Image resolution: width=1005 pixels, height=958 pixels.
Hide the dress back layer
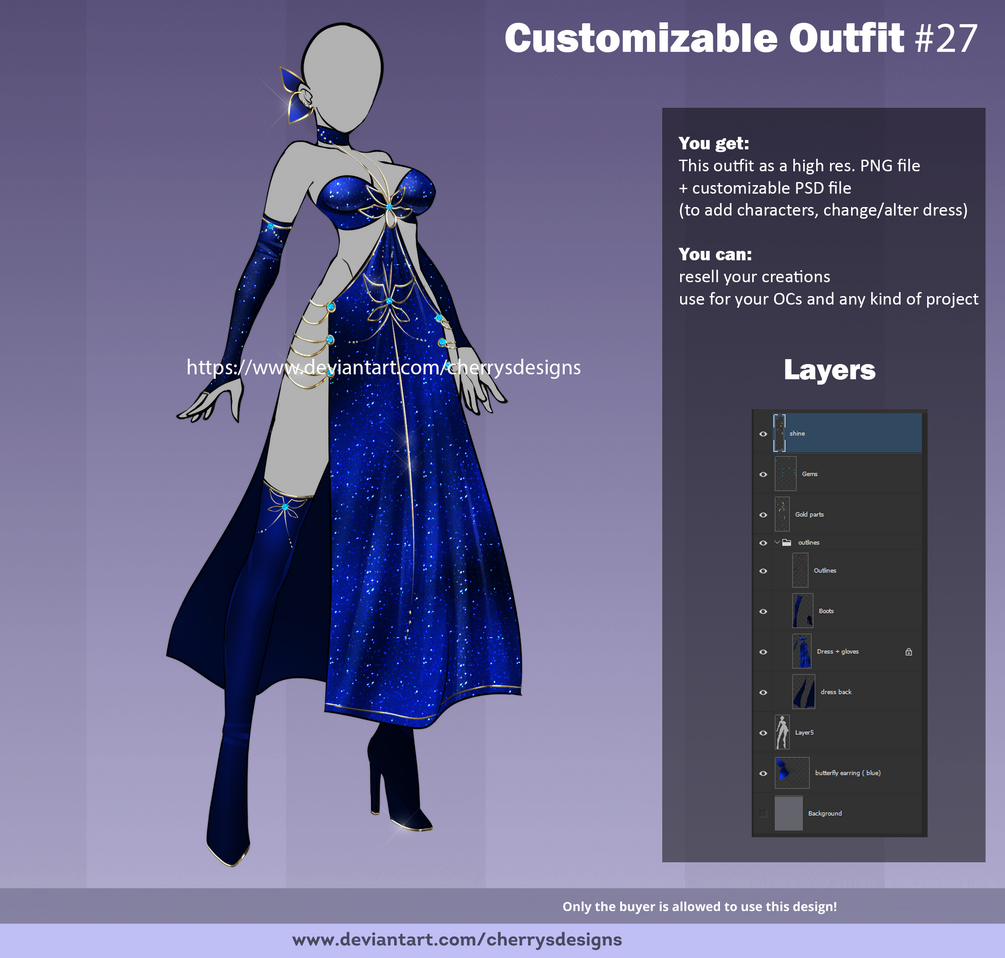click(x=763, y=692)
